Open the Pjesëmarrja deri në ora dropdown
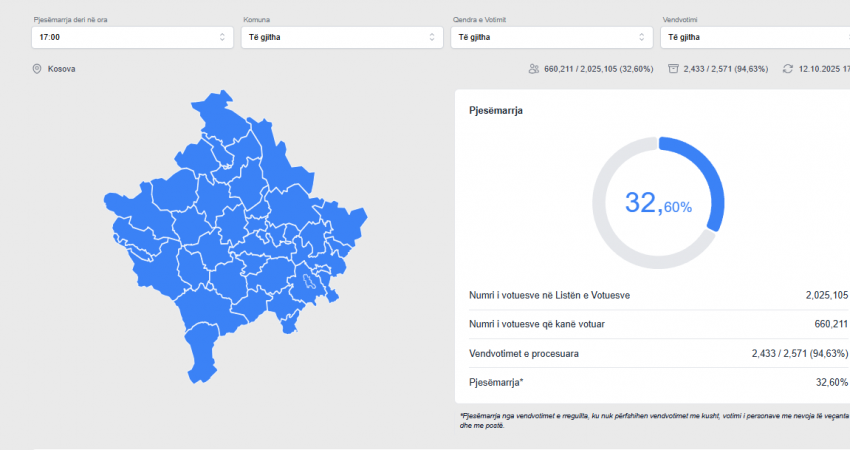Image resolution: width=850 pixels, height=450 pixels. [x=132, y=37]
